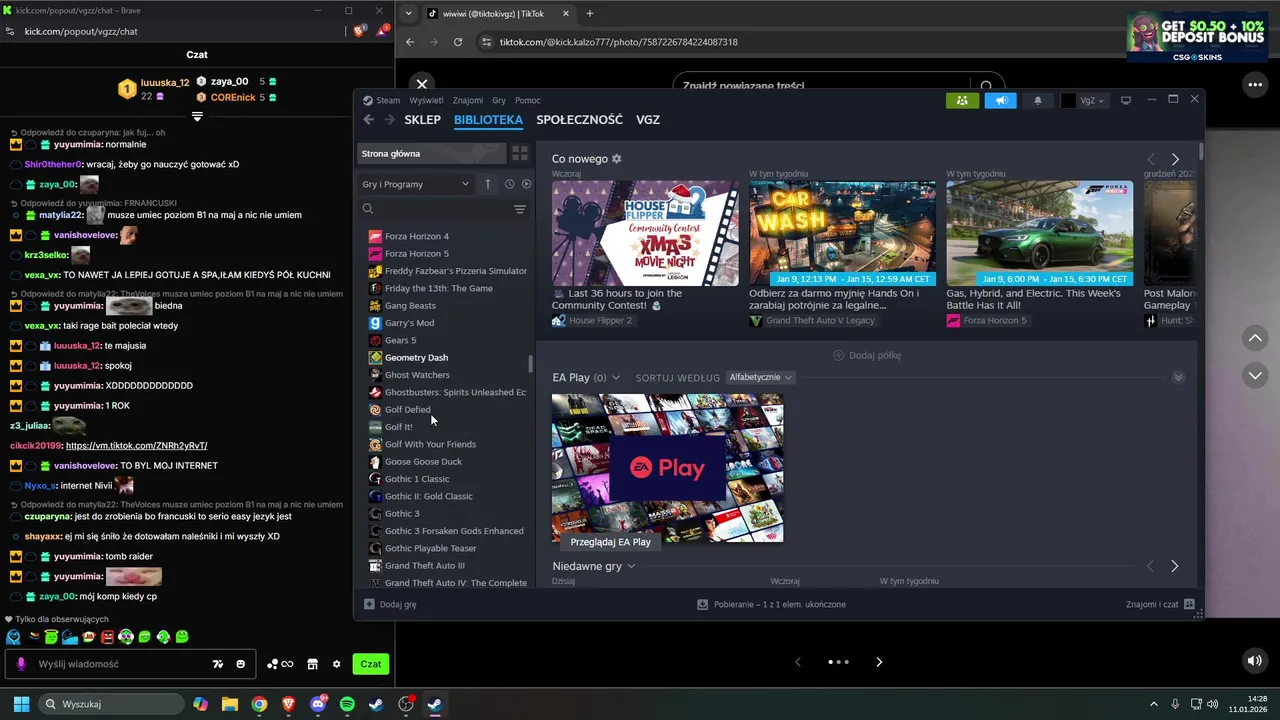Image resolution: width=1280 pixels, height=720 pixels.
Task: Close the TikTok photo viewer X
Action: point(422,85)
